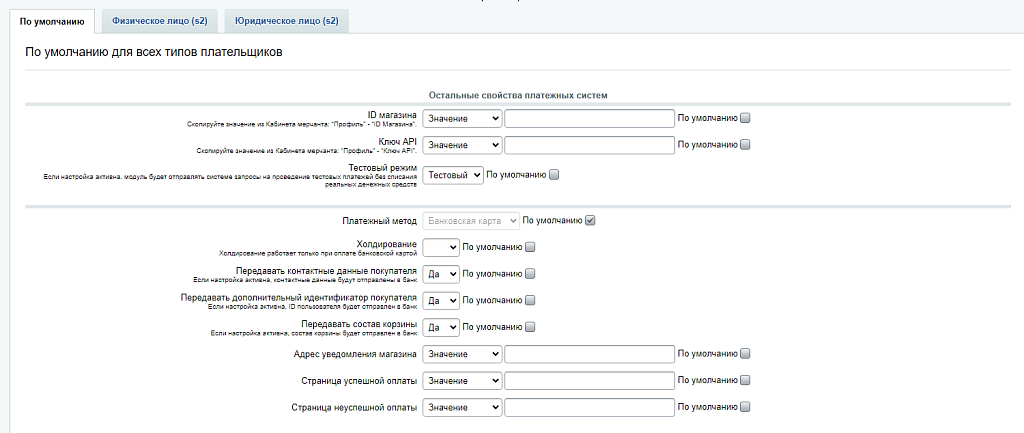Tick По умолчанию checkbox for Холдирование
1024x433 pixels.
tap(531, 247)
